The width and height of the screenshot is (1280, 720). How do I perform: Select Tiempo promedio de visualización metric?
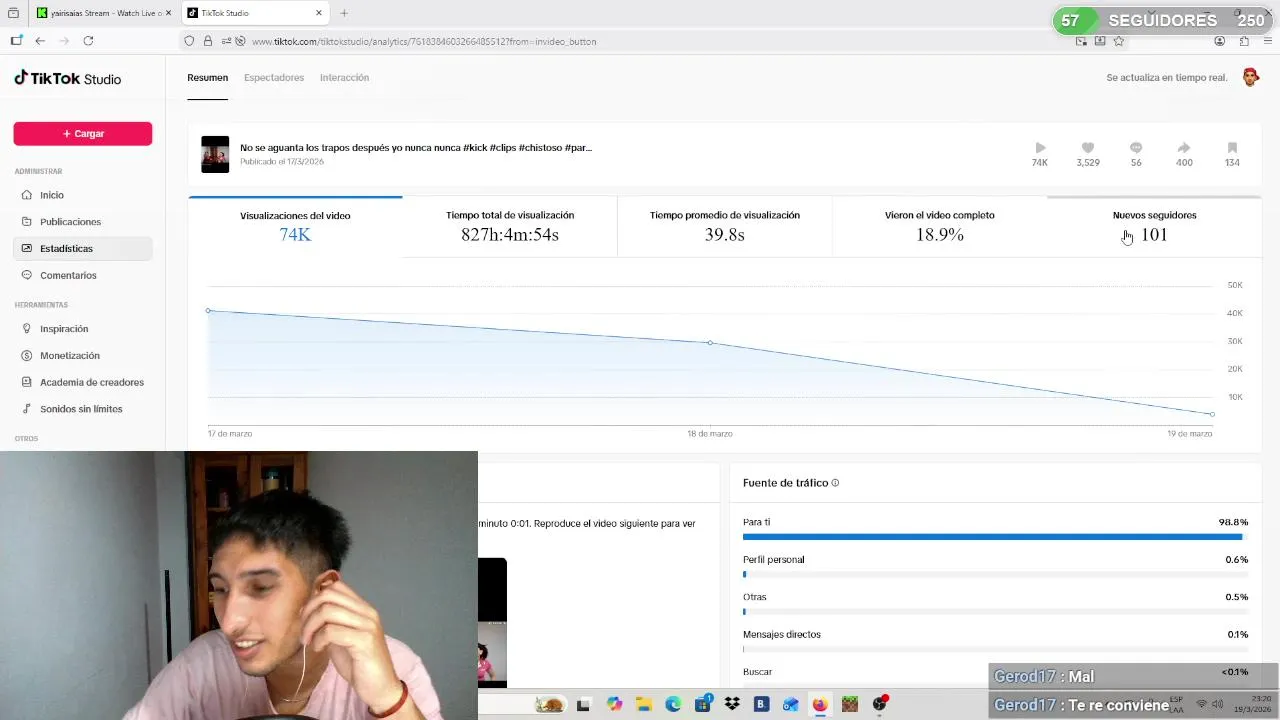point(725,227)
